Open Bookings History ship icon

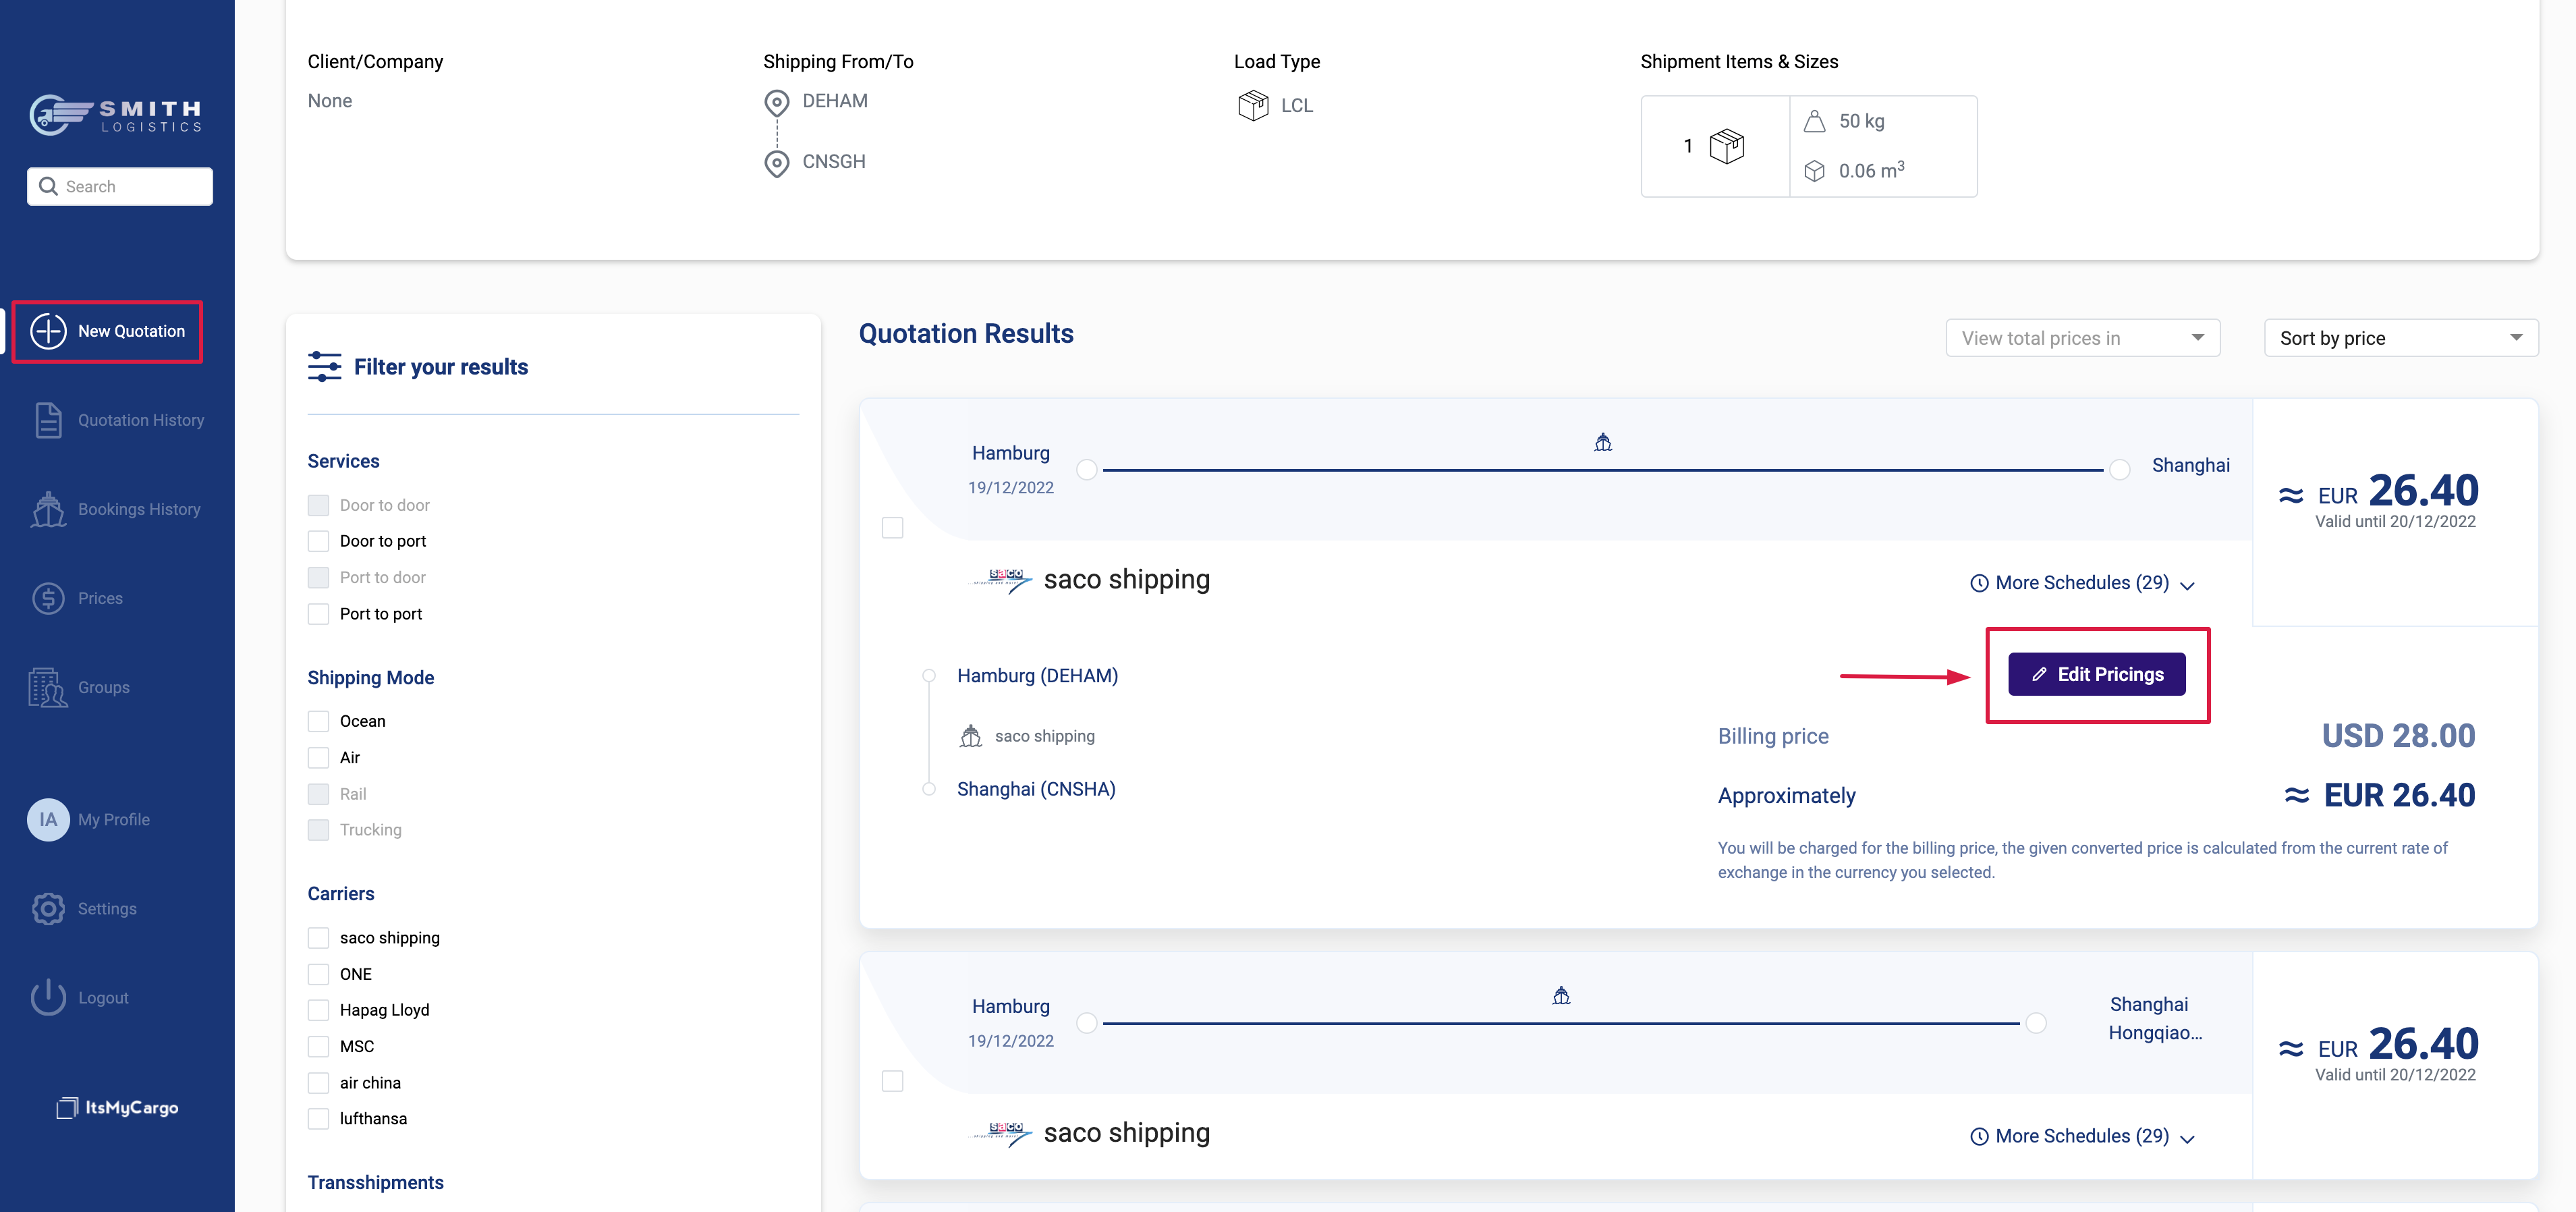click(x=48, y=509)
